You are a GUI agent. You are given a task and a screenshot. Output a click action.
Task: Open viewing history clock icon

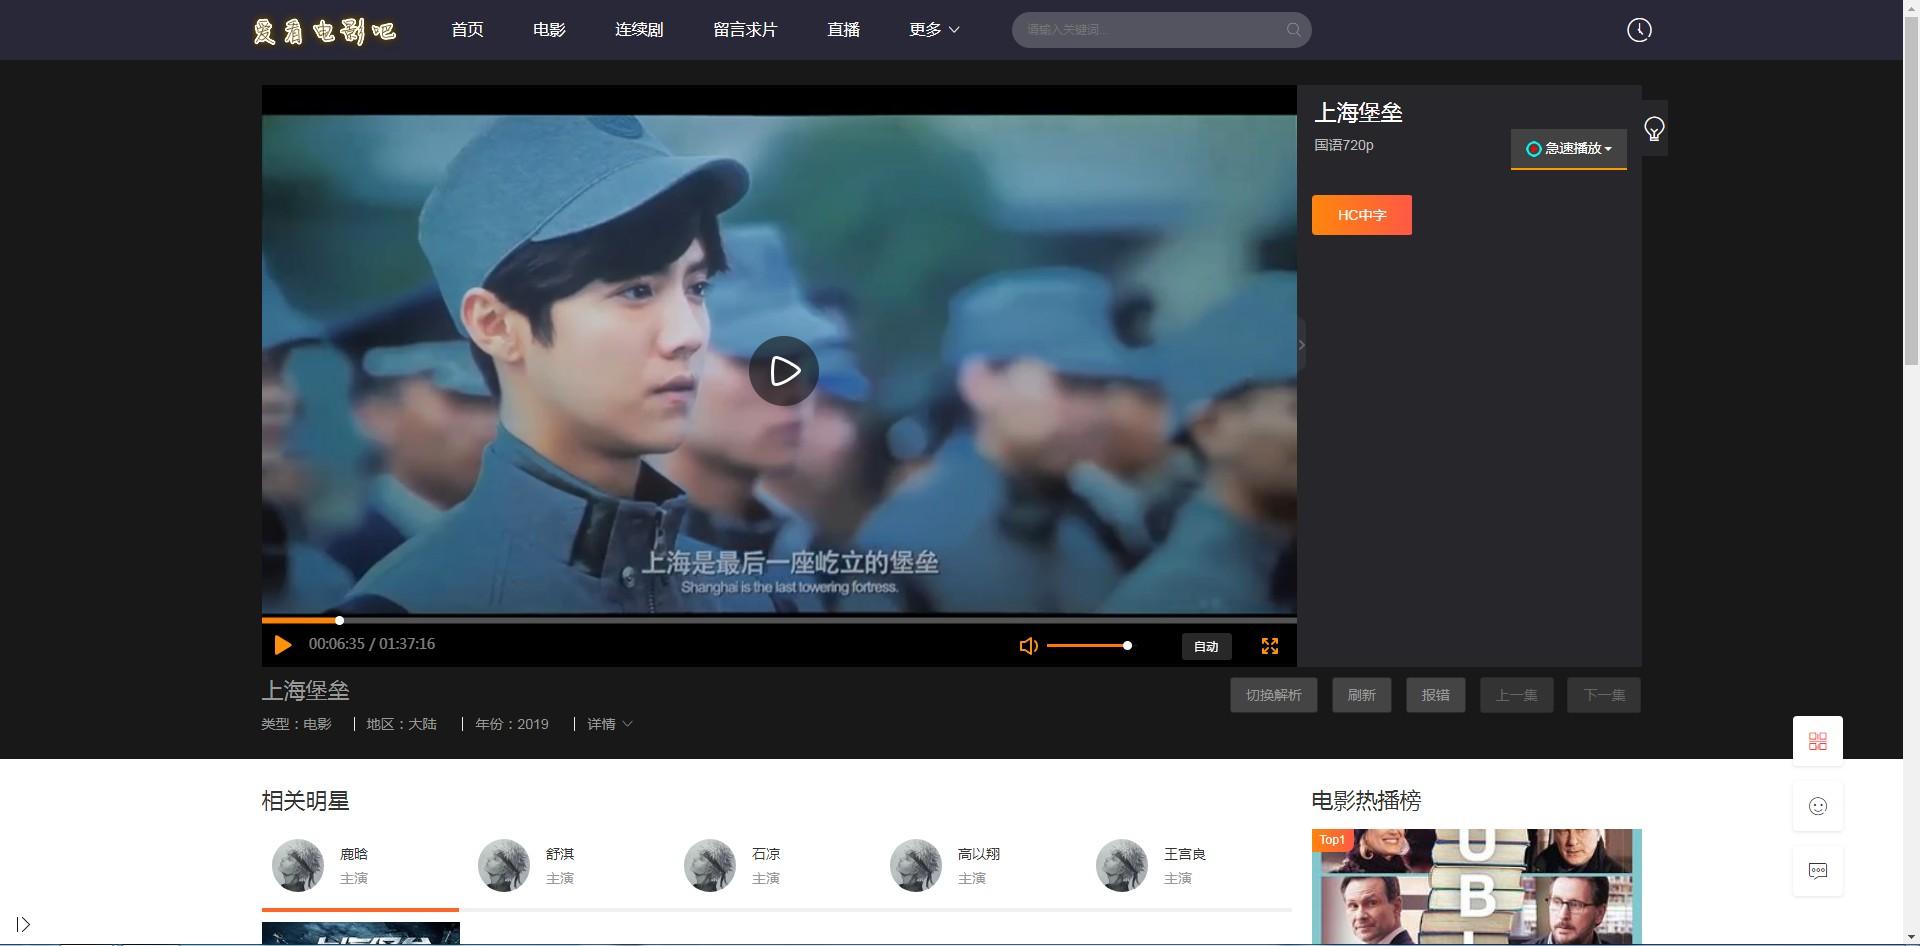(1638, 30)
